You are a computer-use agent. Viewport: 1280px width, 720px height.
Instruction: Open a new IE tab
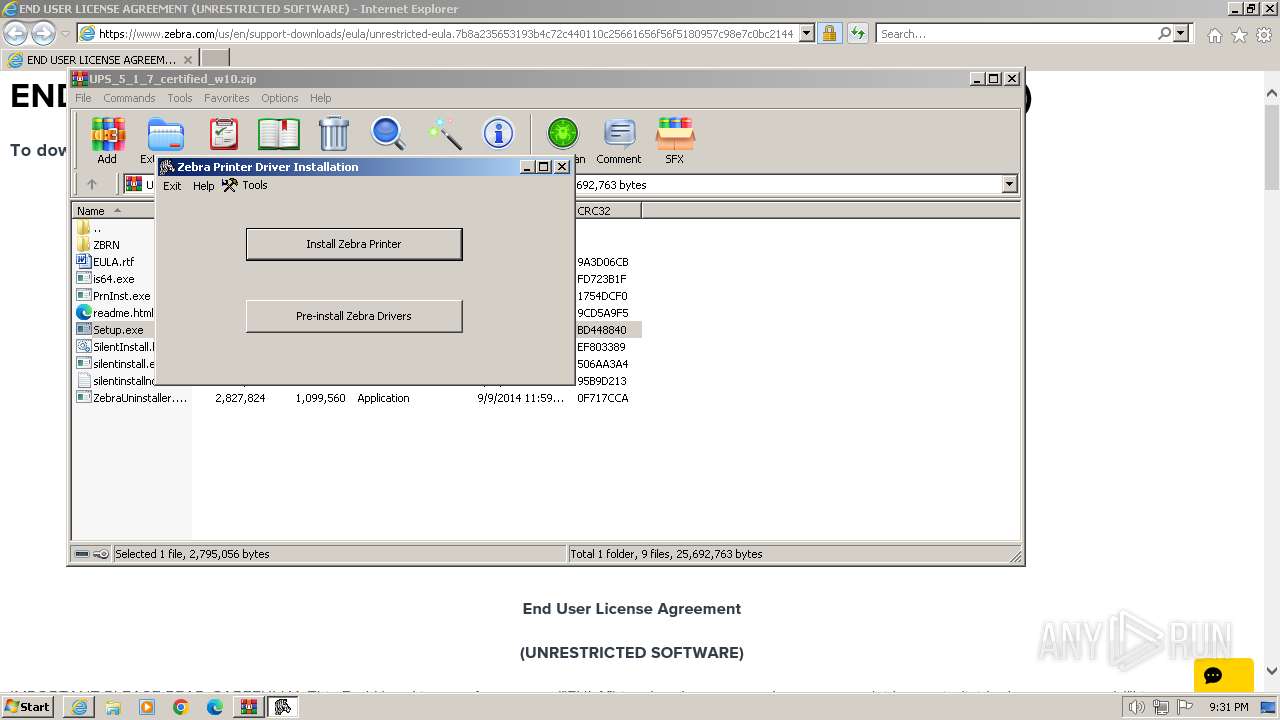click(215, 60)
